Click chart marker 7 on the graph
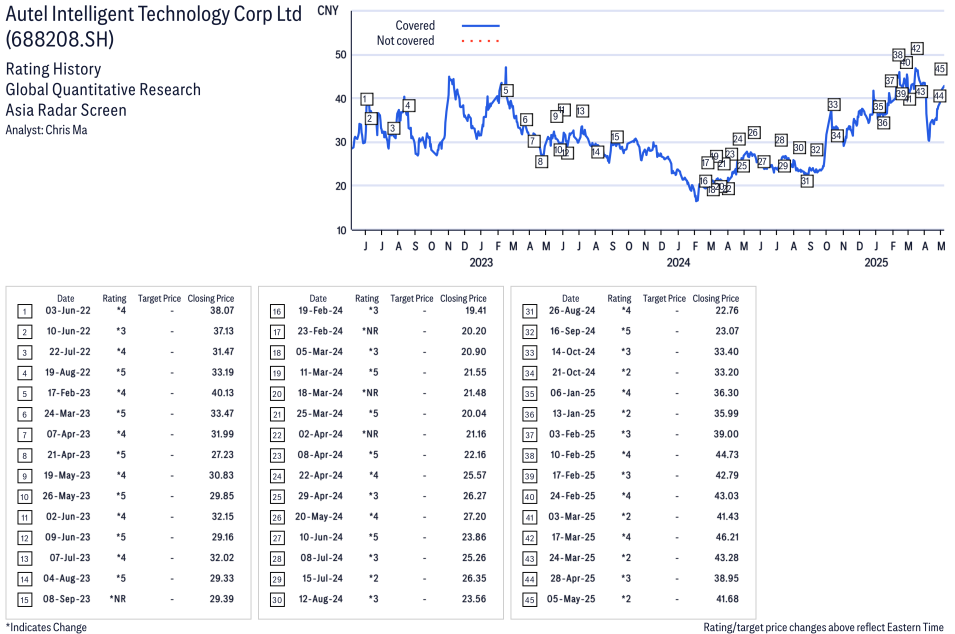Image resolution: width=955 pixels, height=634 pixels. 534,141
